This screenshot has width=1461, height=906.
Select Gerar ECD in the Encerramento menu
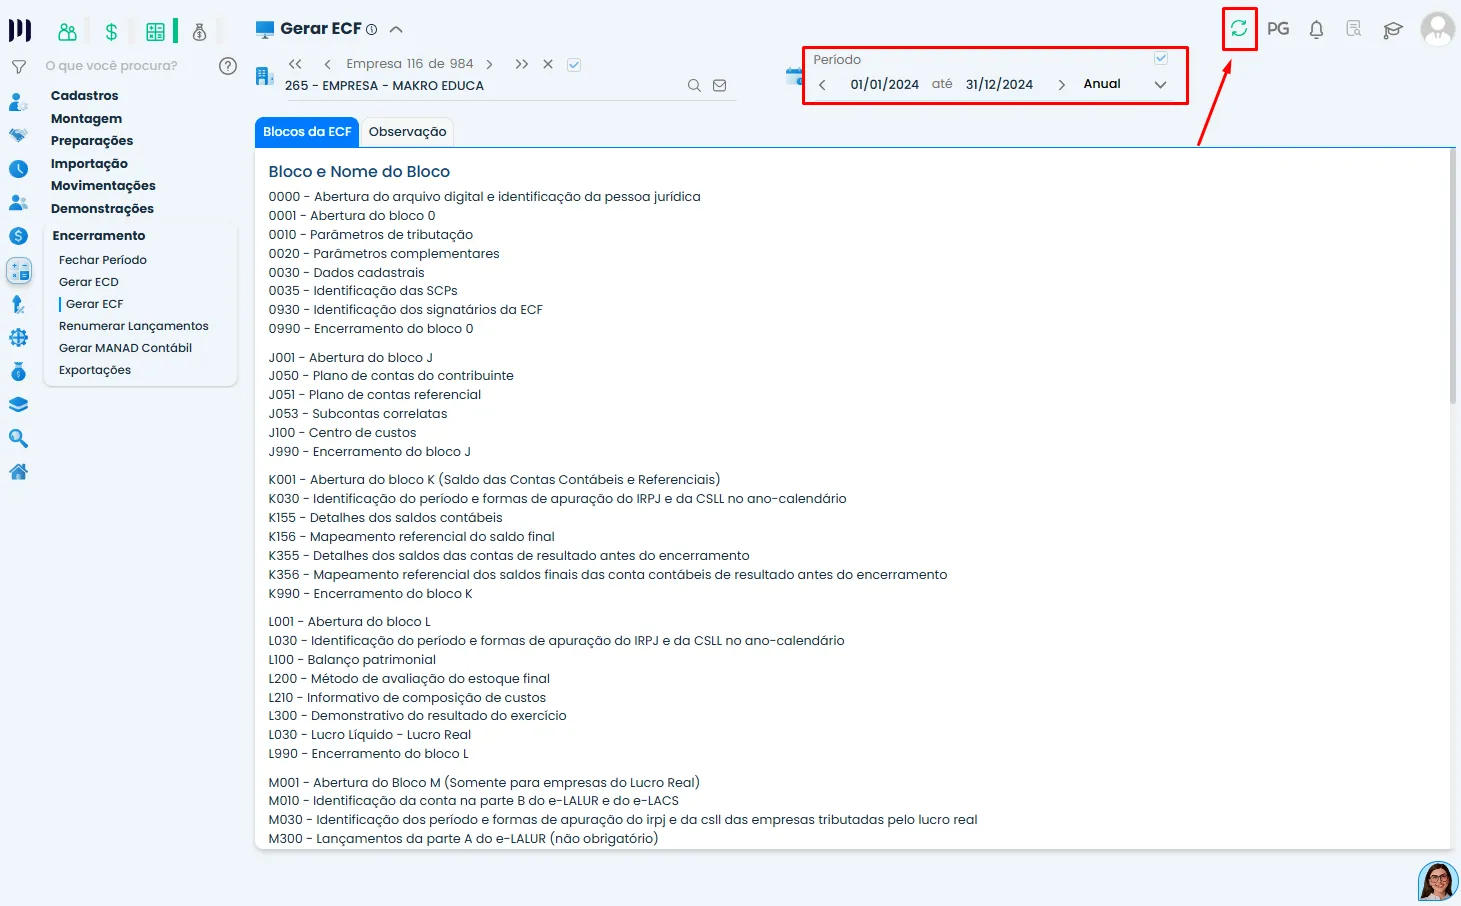point(89,282)
